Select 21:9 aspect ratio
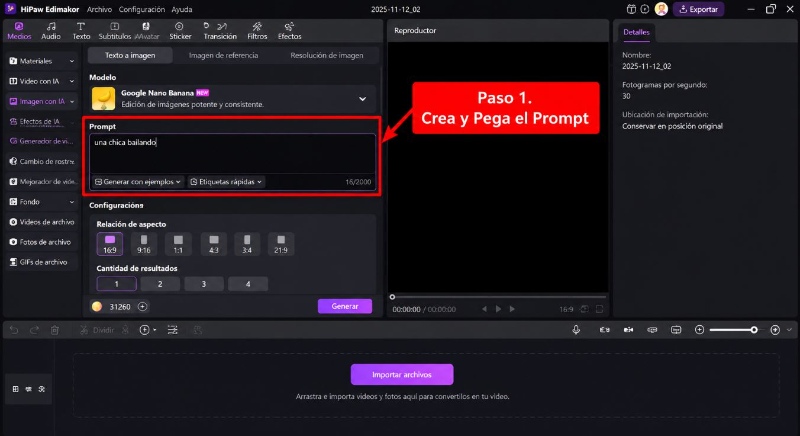800x436 pixels. [x=281, y=244]
